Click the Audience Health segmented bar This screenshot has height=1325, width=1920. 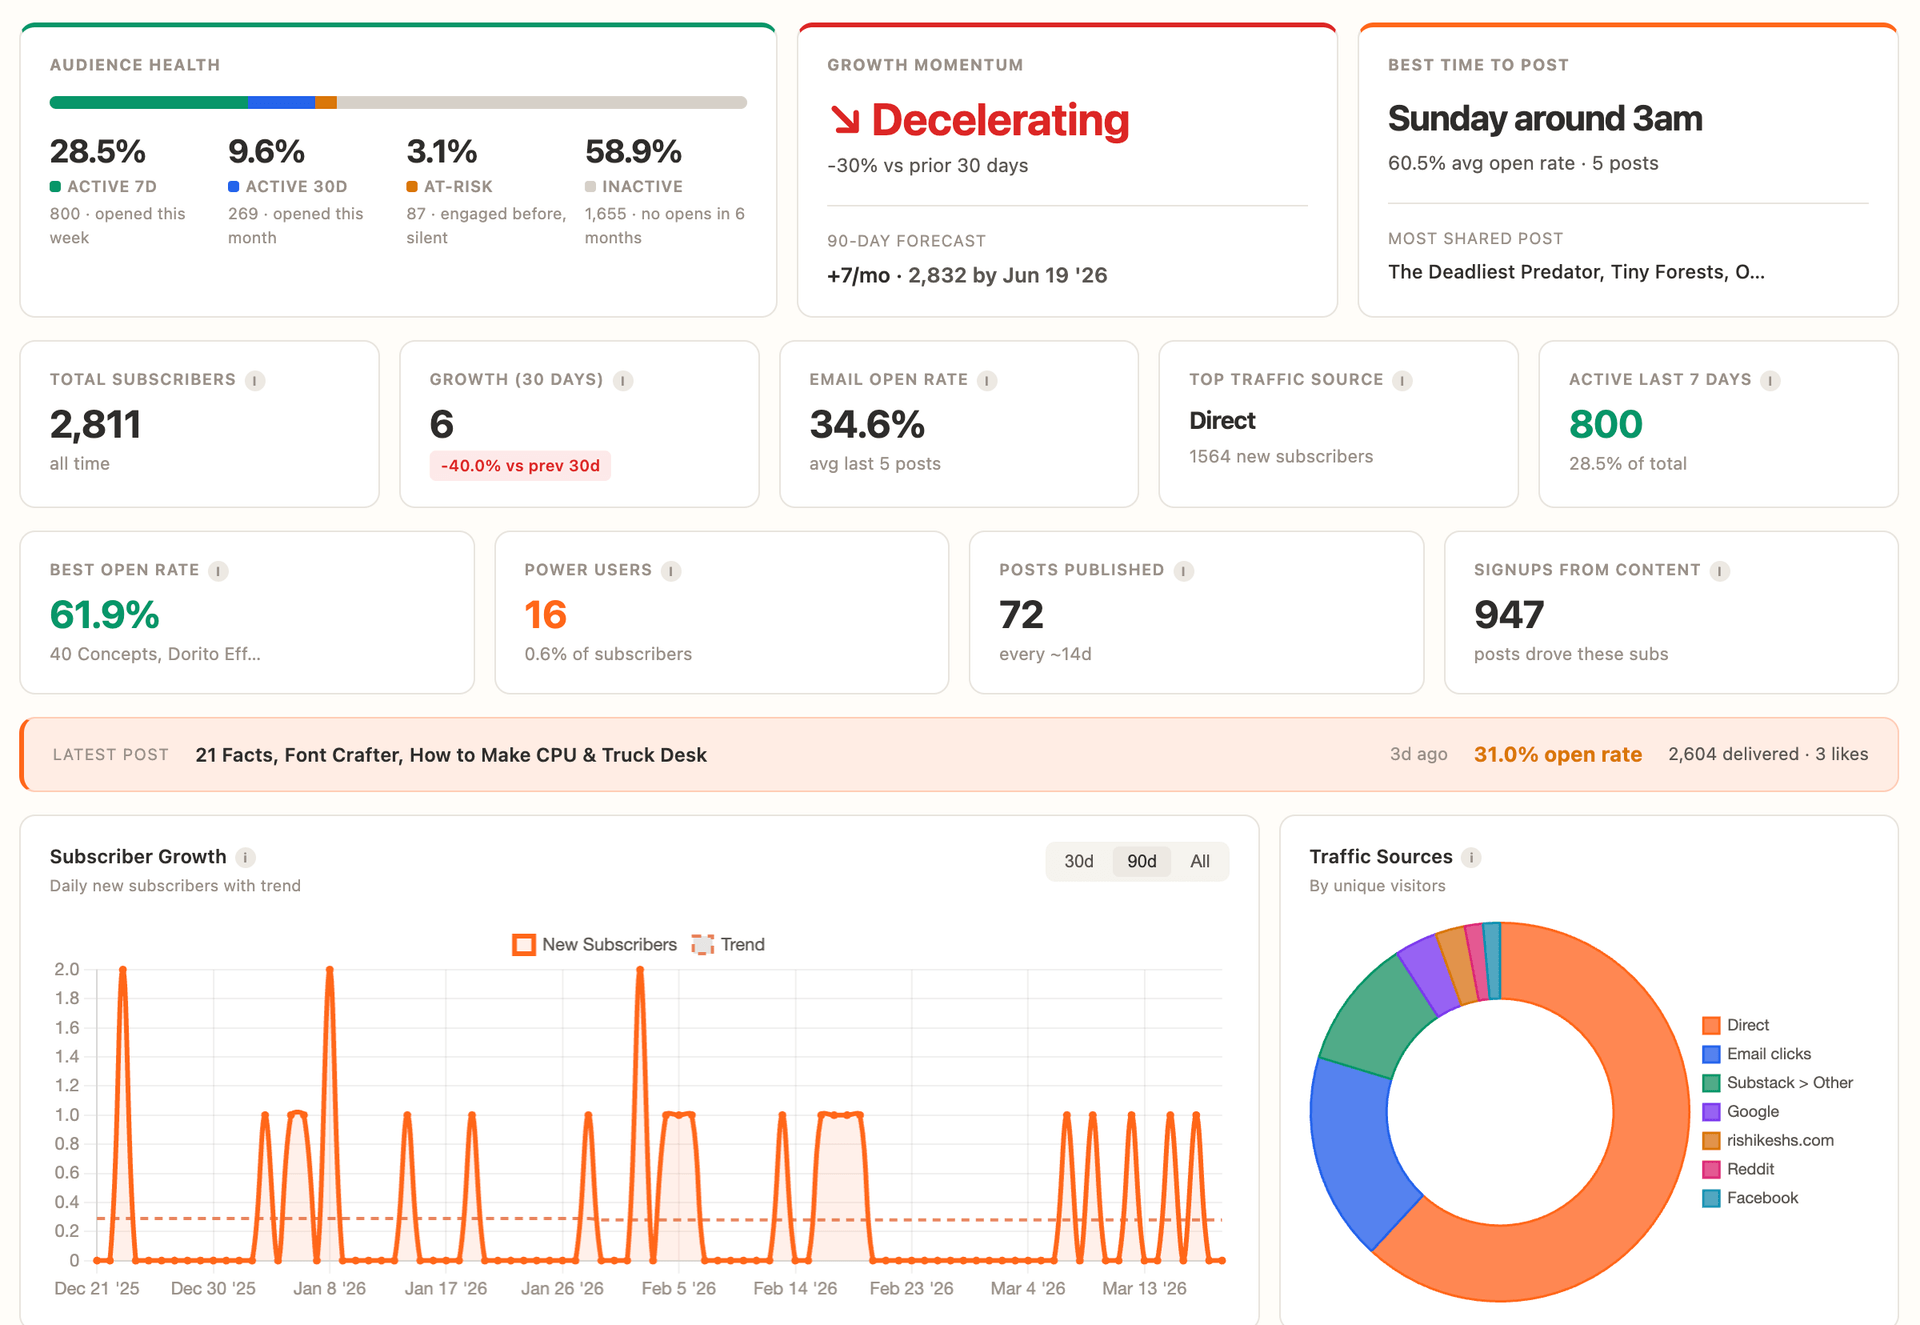pyautogui.click(x=398, y=102)
